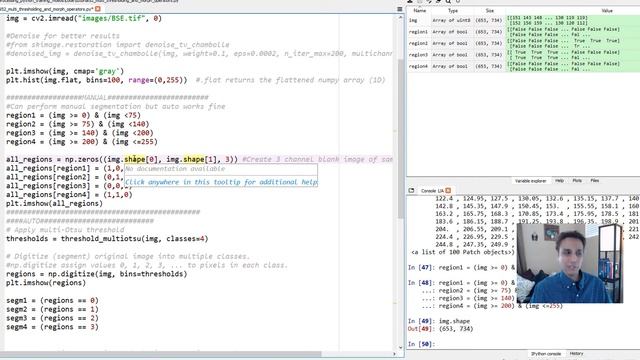Select the region3 variable name
640x360 pixels.
[418, 55]
